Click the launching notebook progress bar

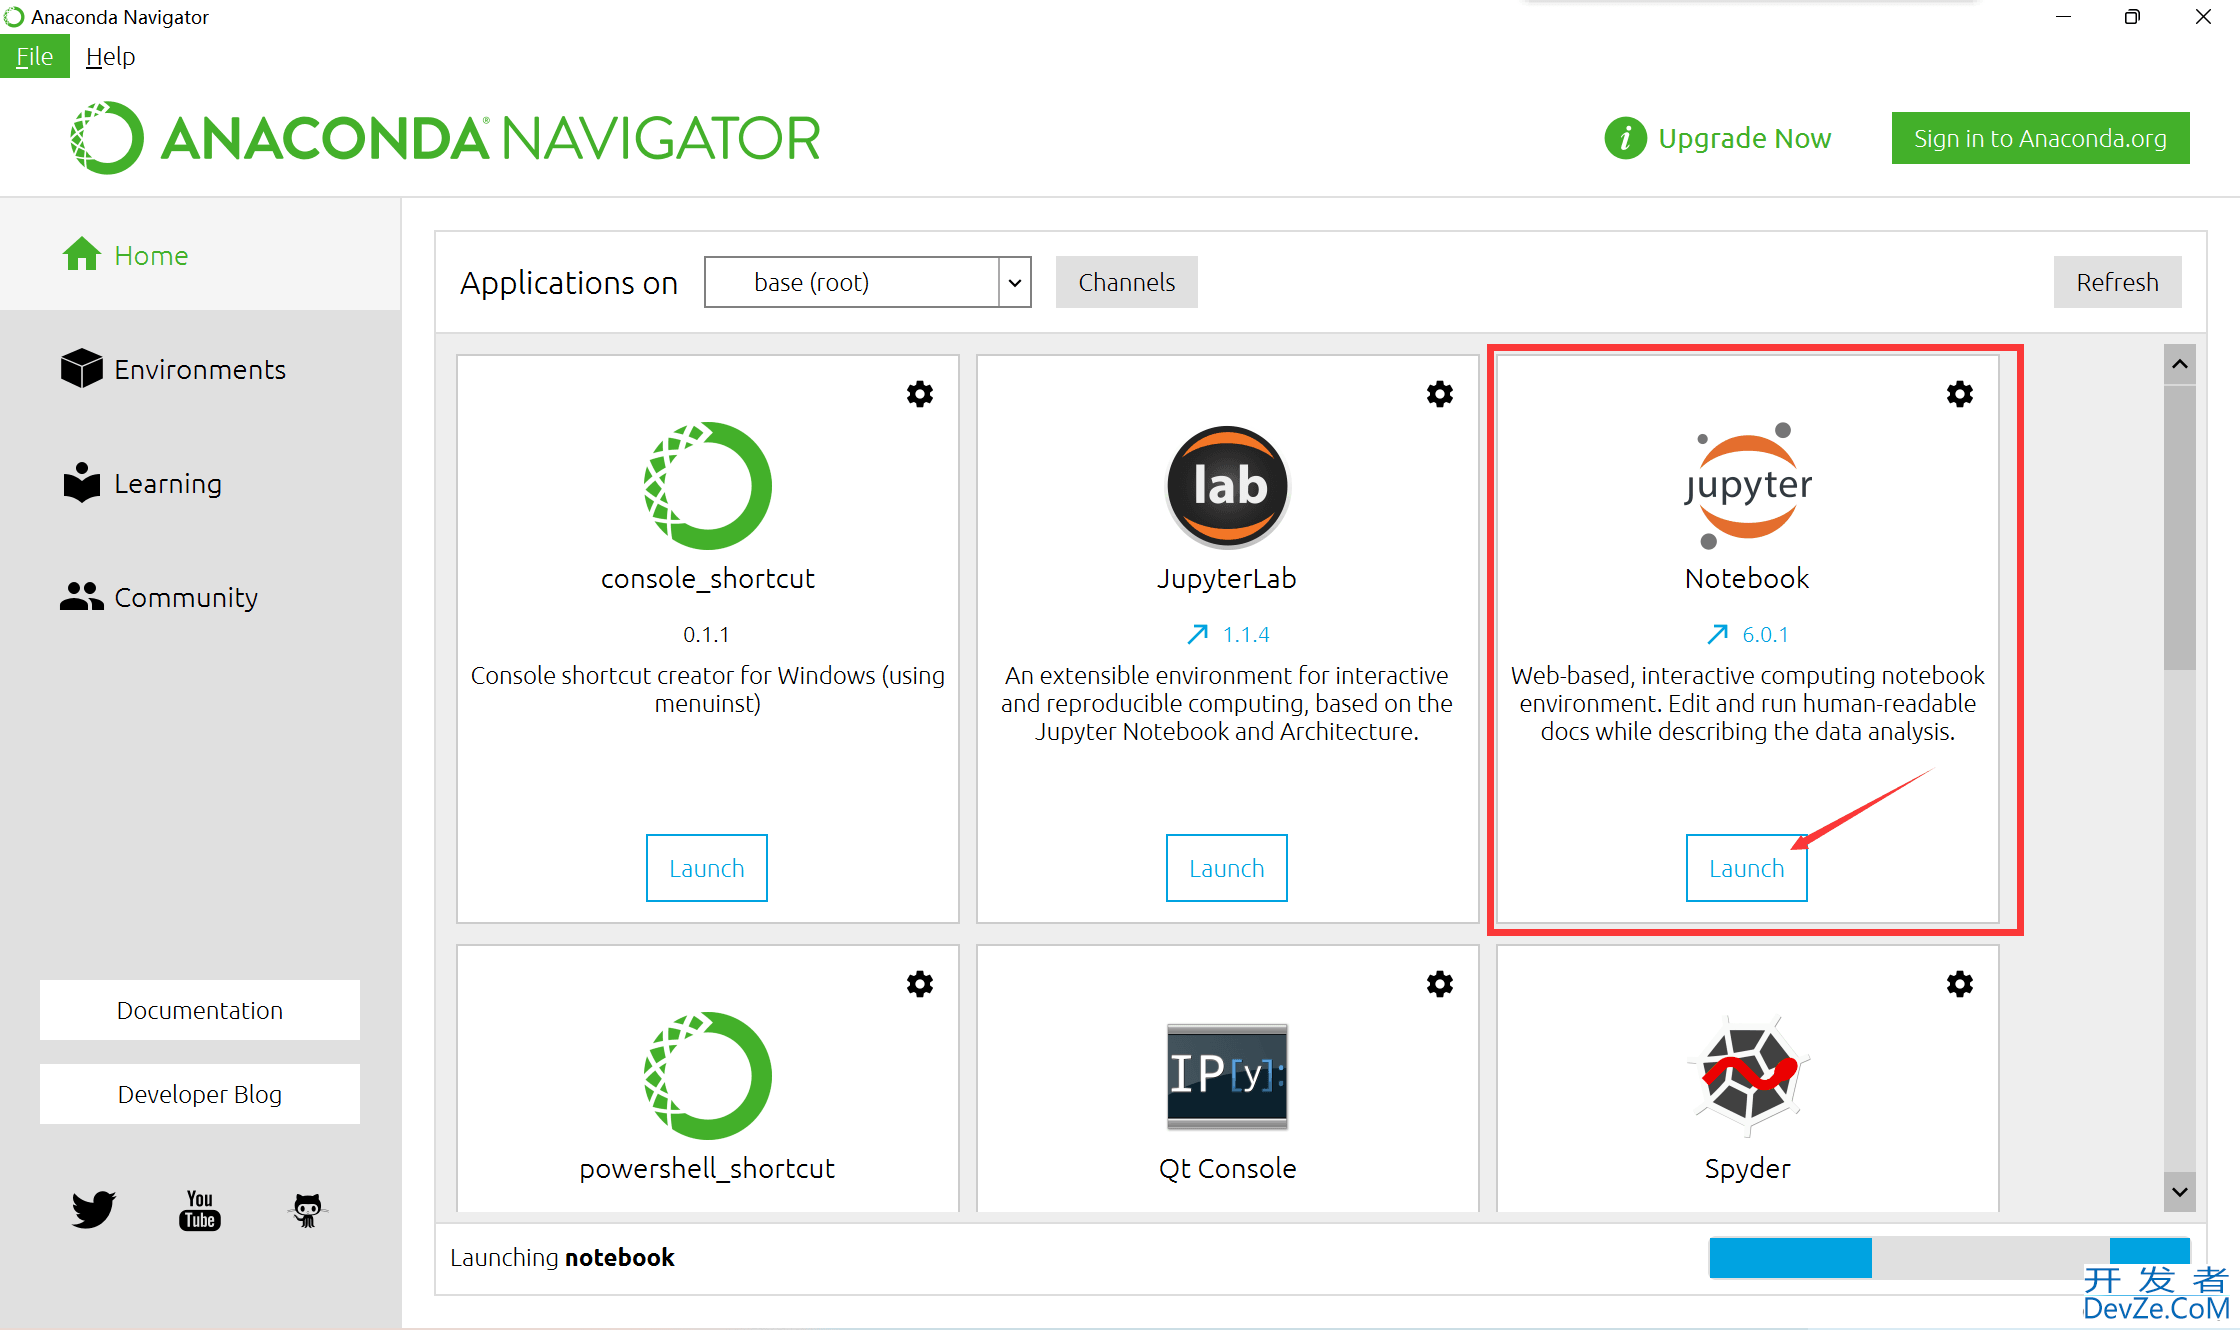tap(1950, 1257)
